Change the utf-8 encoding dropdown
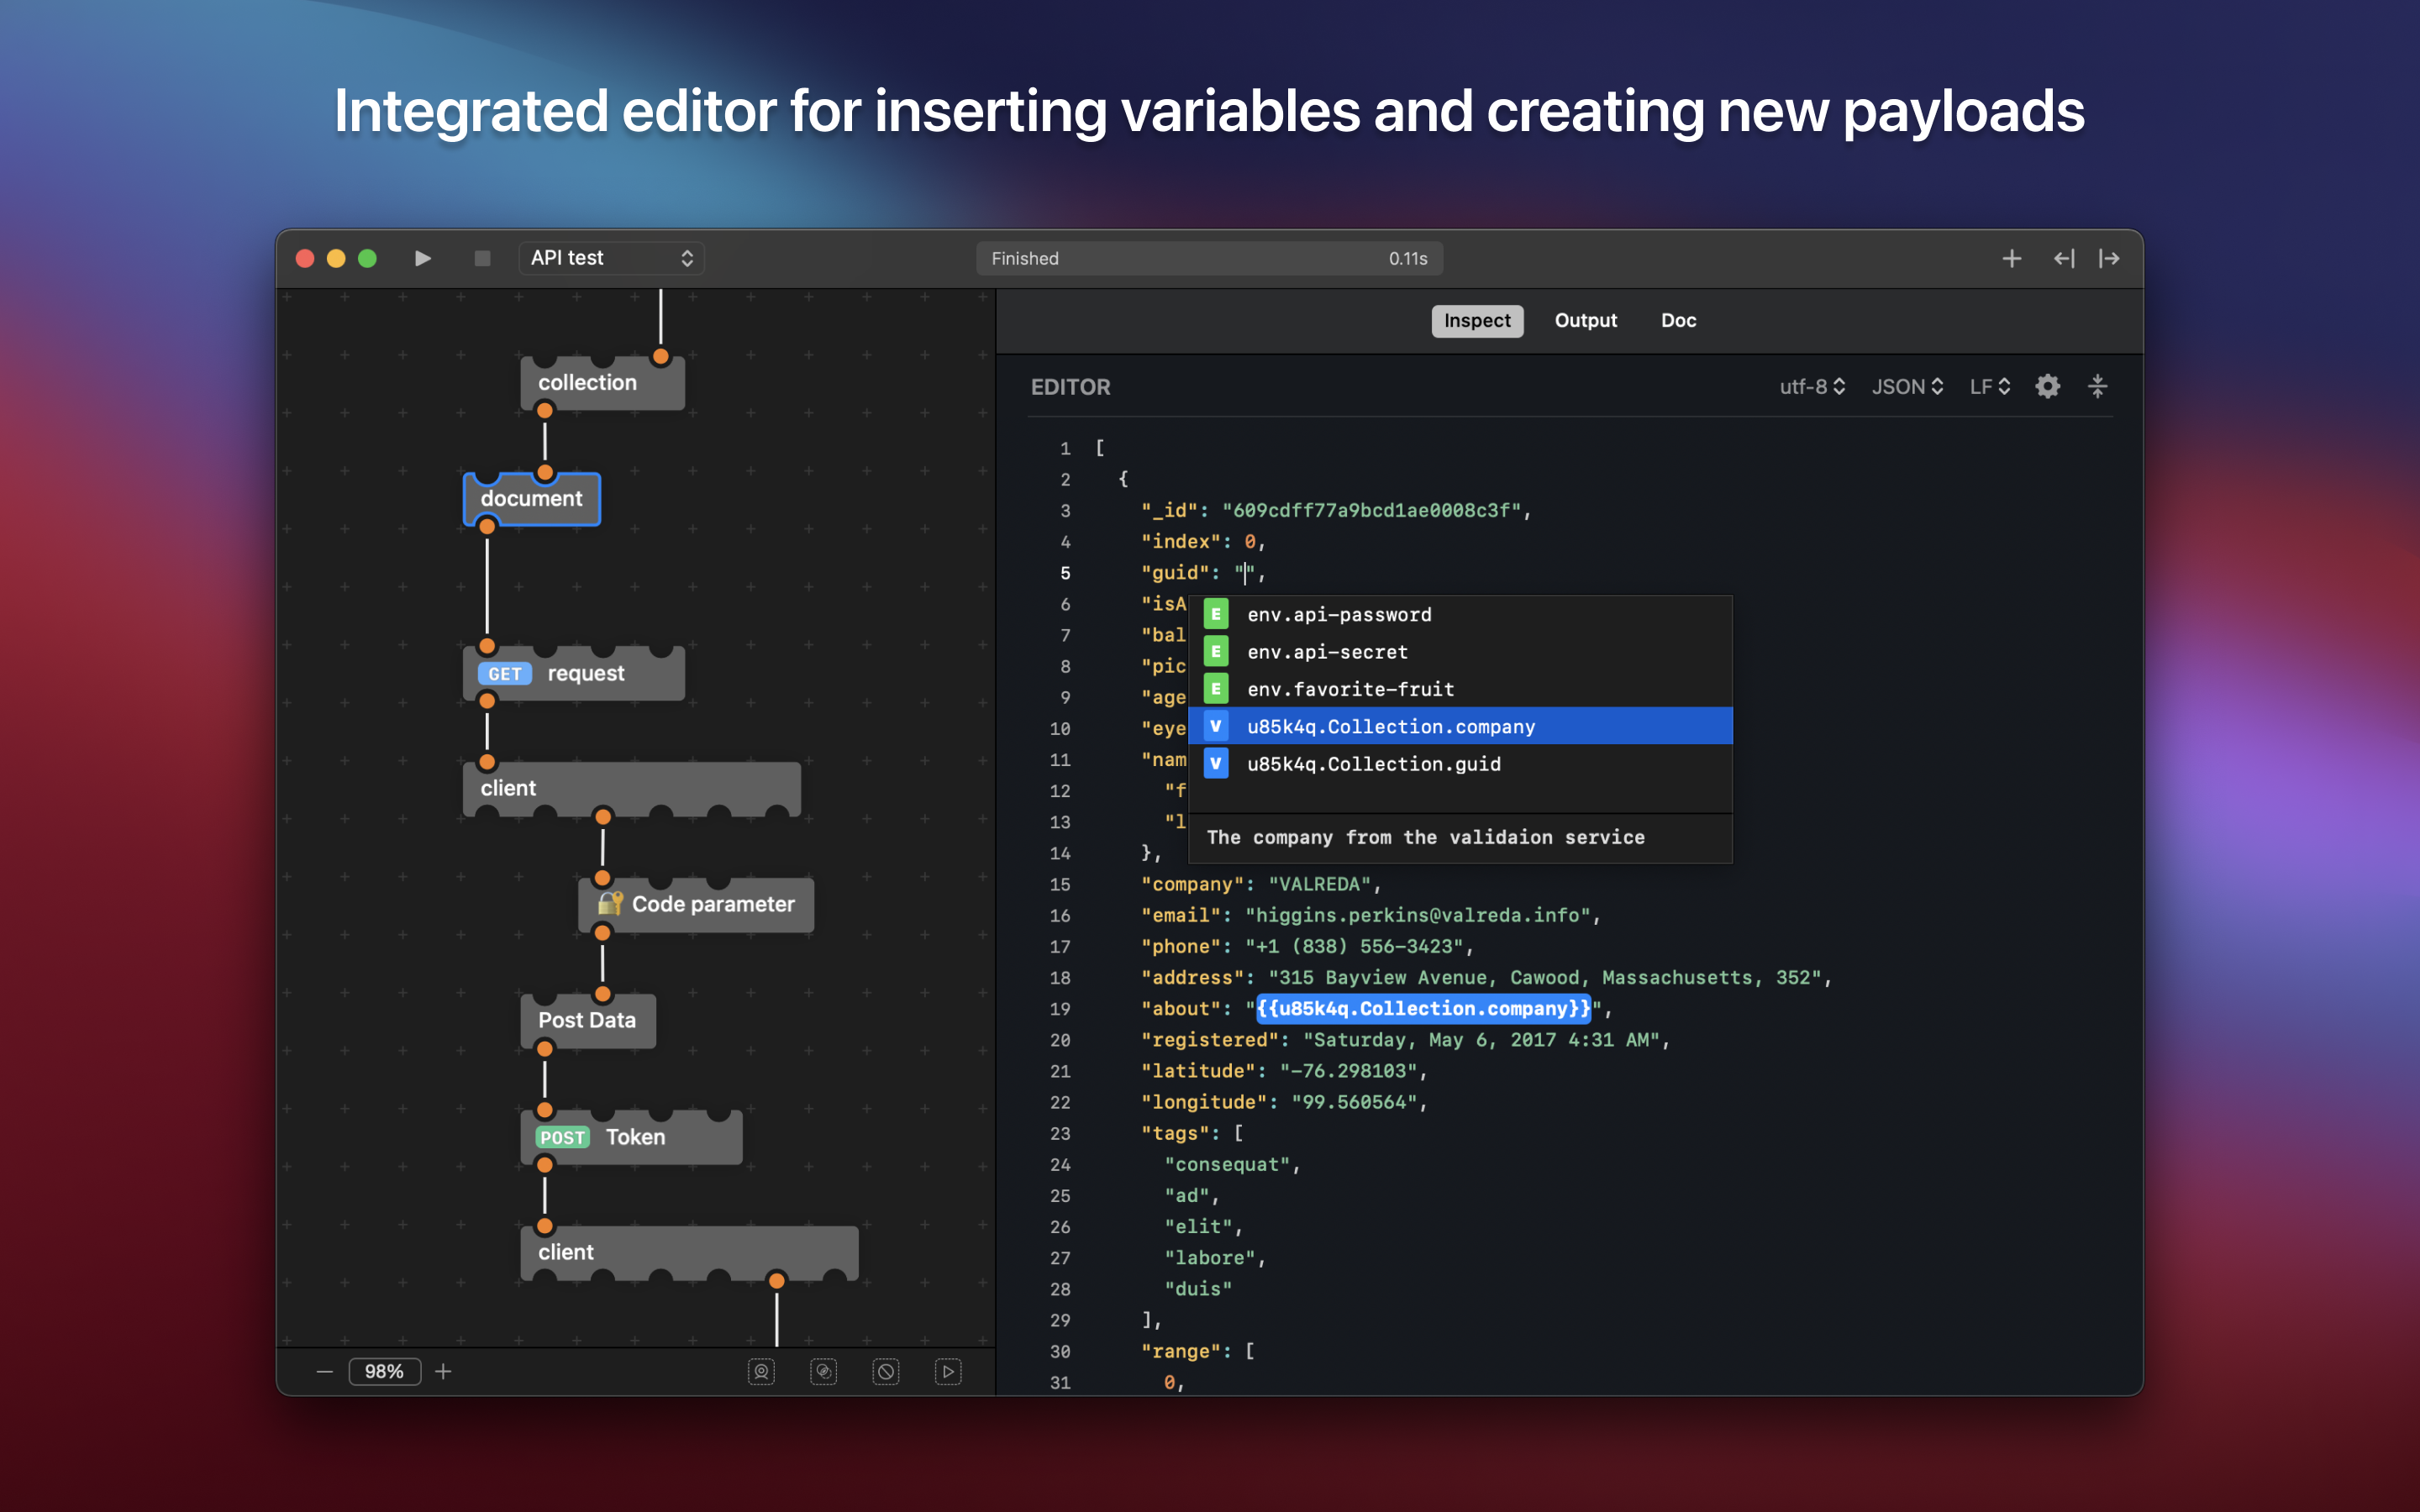The image size is (2420, 1512). (1811, 387)
